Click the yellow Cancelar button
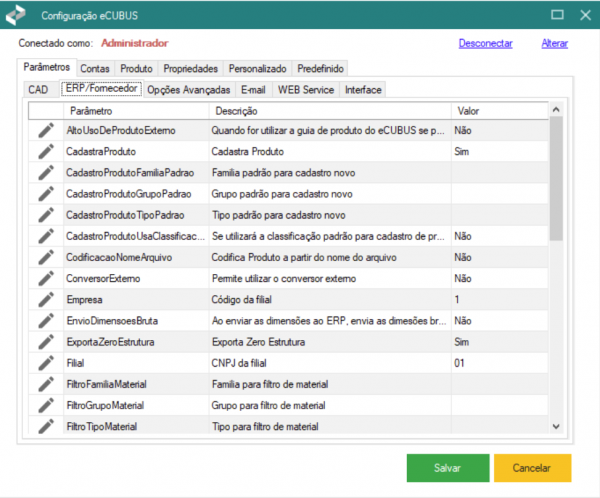Screen dimensions: 600x498 (x=532, y=468)
